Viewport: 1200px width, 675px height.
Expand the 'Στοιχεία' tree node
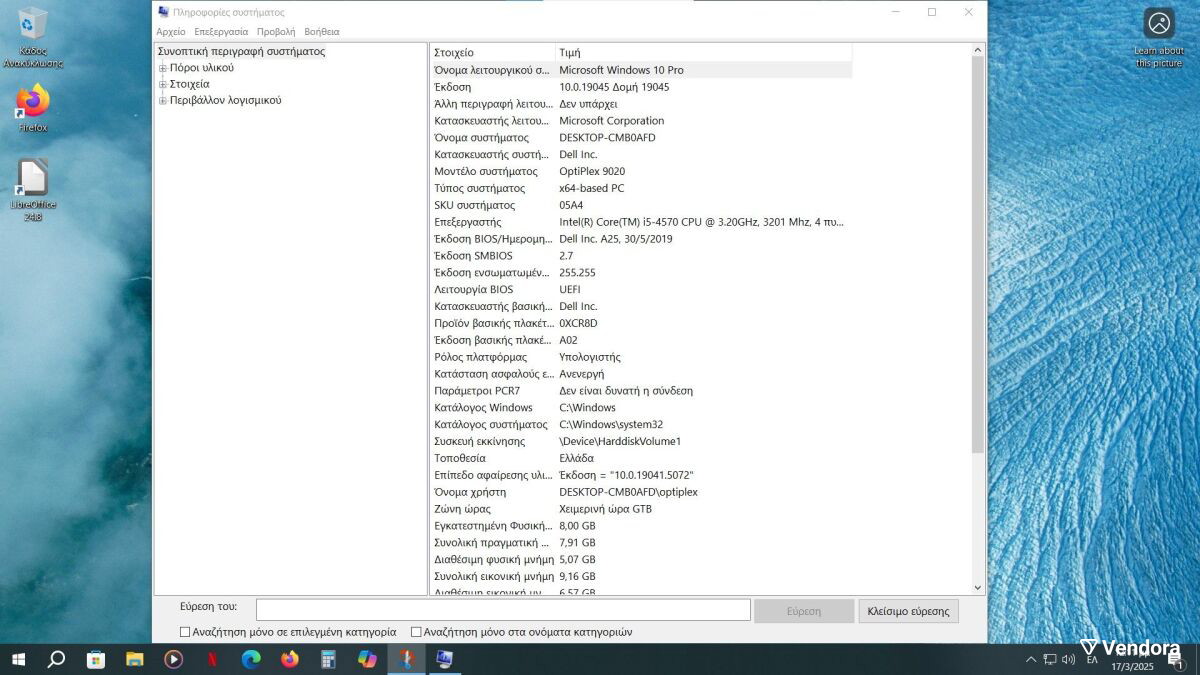point(163,84)
